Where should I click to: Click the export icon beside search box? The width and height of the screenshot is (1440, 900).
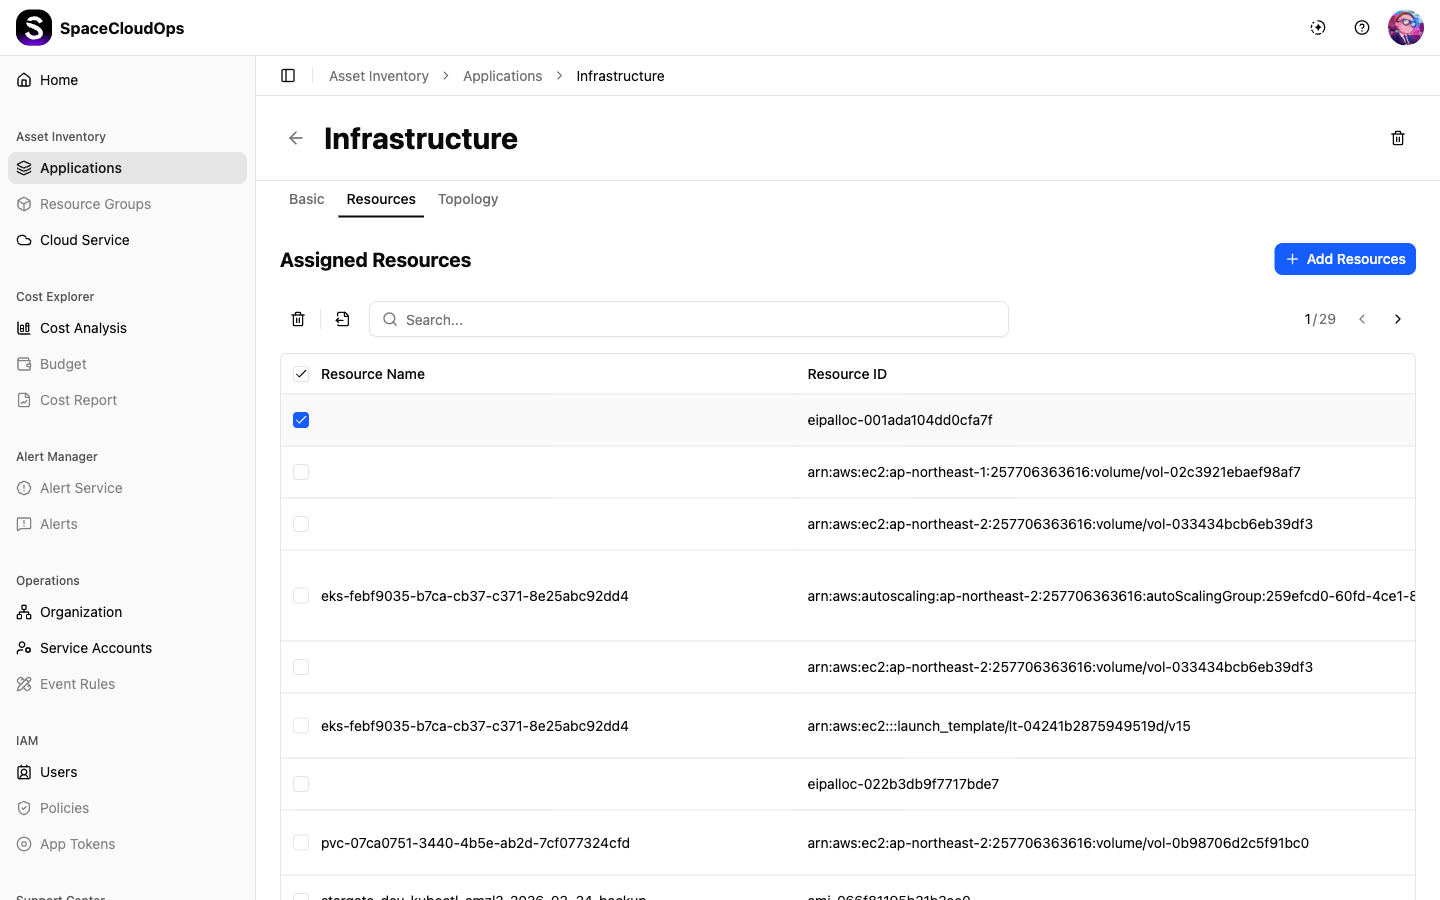coord(343,319)
